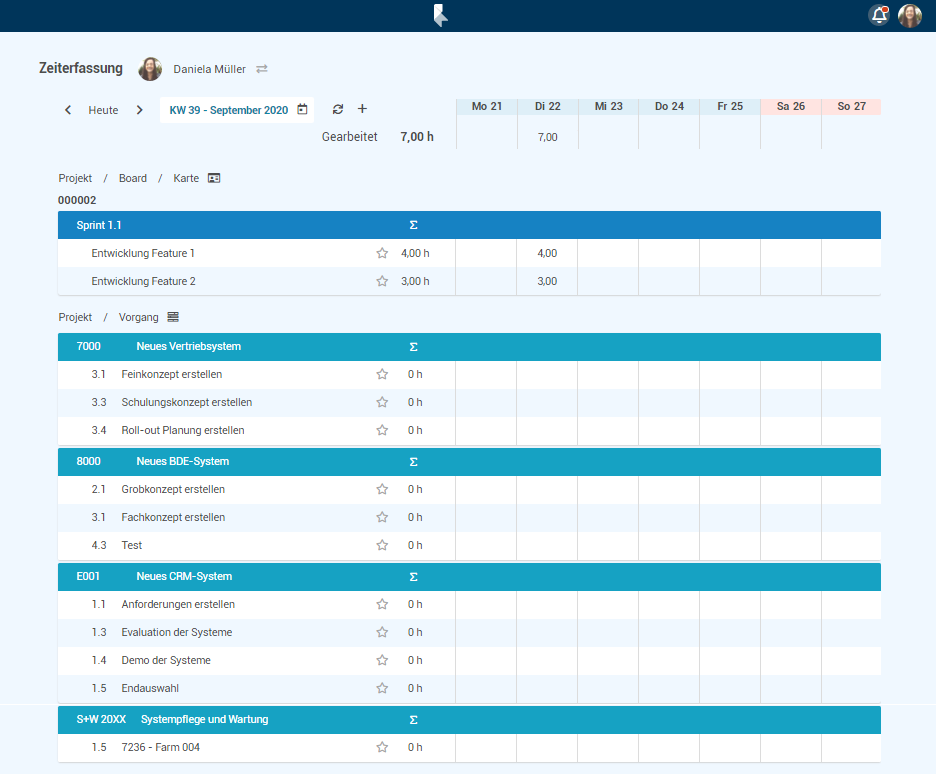This screenshot has width=936, height=774.
Task: Favorite Entwicklung Feature 1 with star
Action: coord(382,253)
